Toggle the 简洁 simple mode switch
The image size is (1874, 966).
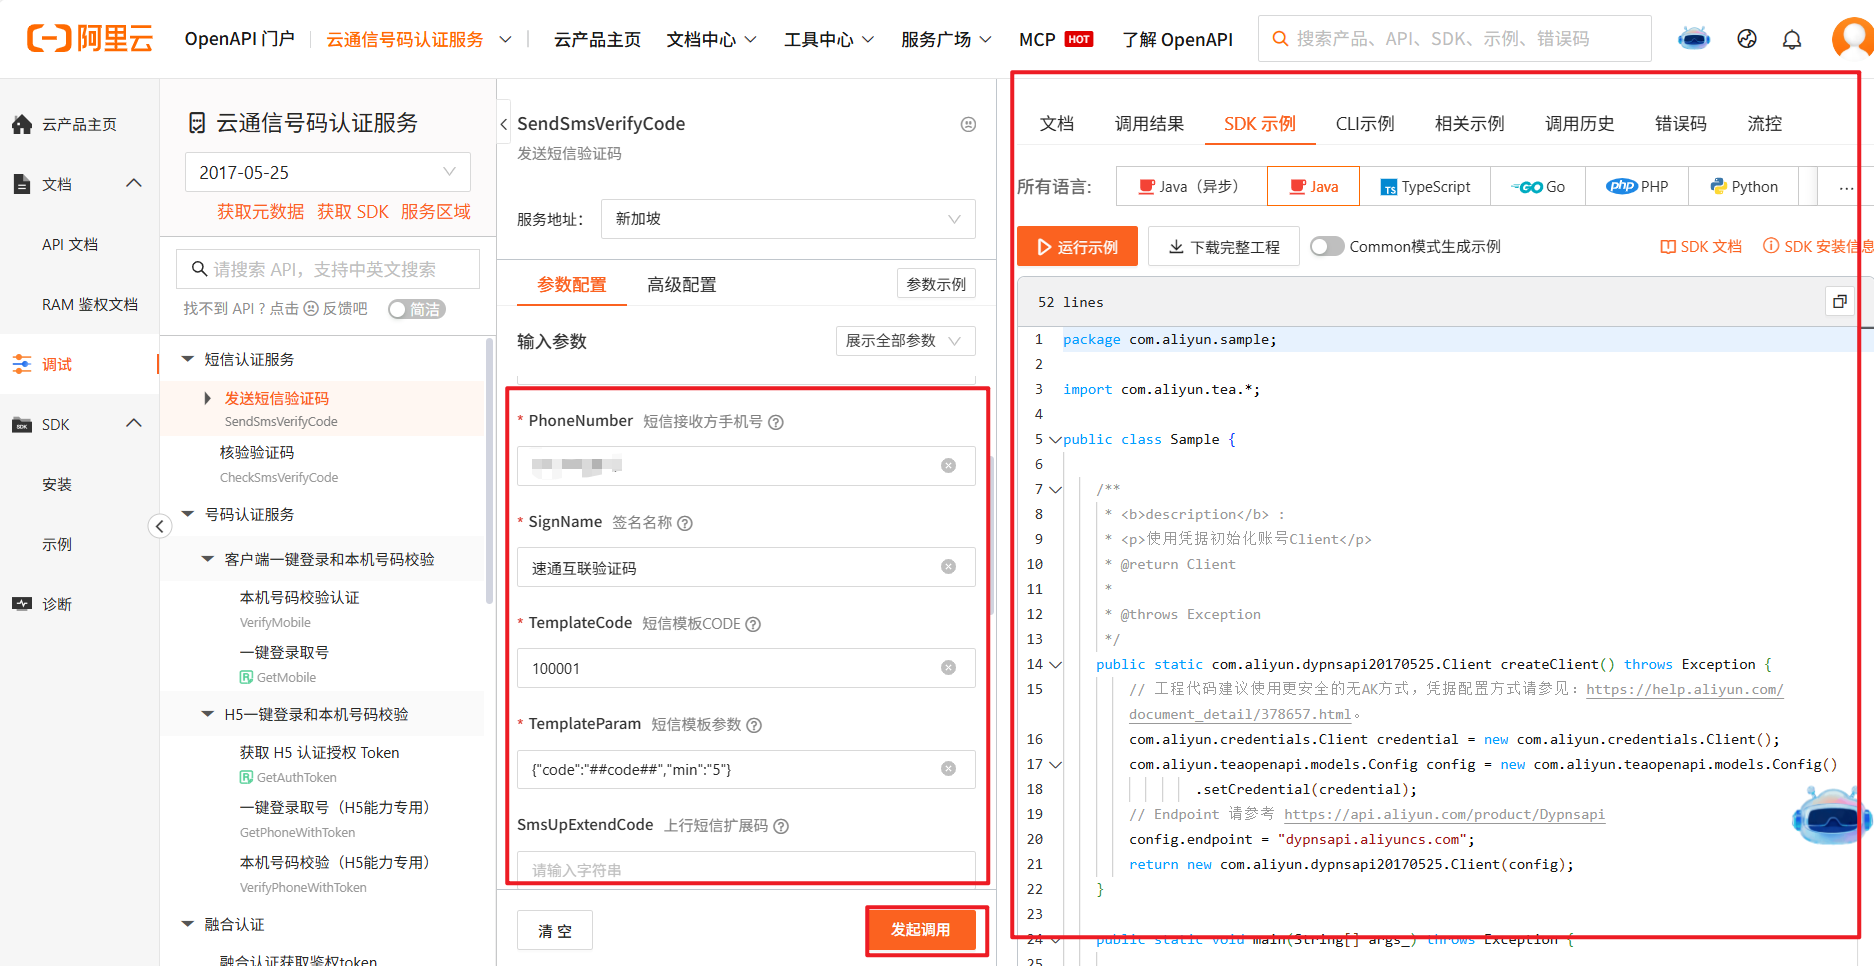click(416, 309)
